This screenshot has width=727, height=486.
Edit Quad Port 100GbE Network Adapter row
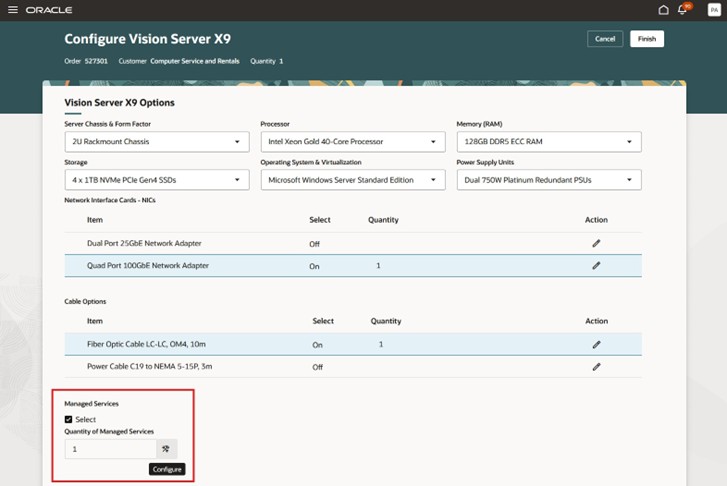click(596, 266)
